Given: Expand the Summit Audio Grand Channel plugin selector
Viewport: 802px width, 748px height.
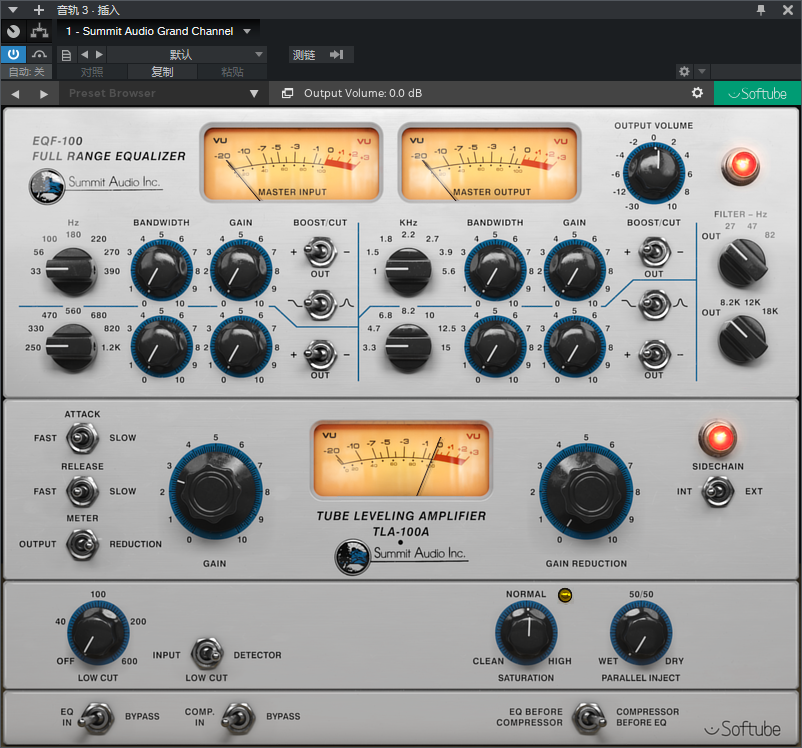Looking at the screenshot, I should (x=247, y=31).
